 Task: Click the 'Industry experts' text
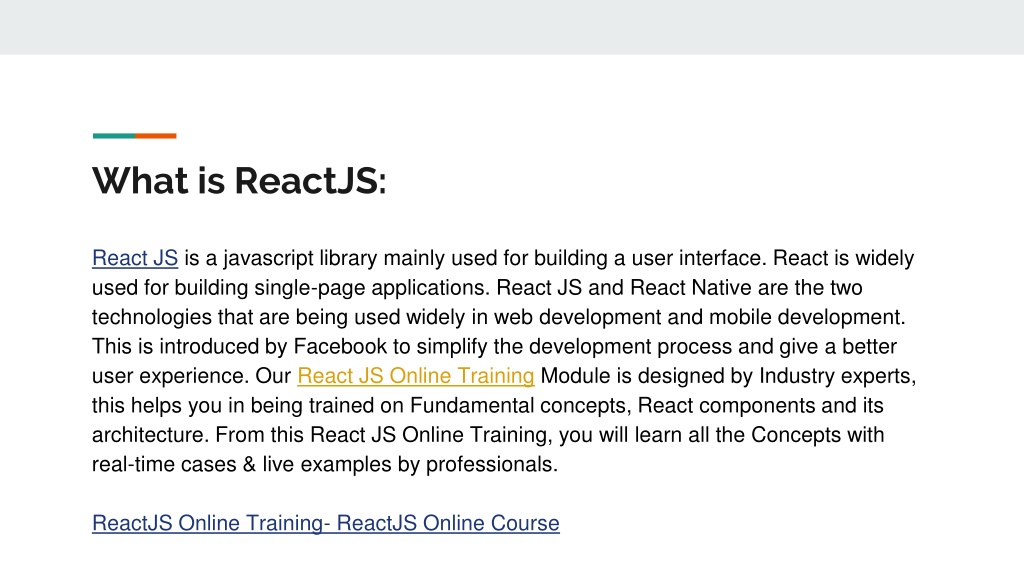coord(835,376)
